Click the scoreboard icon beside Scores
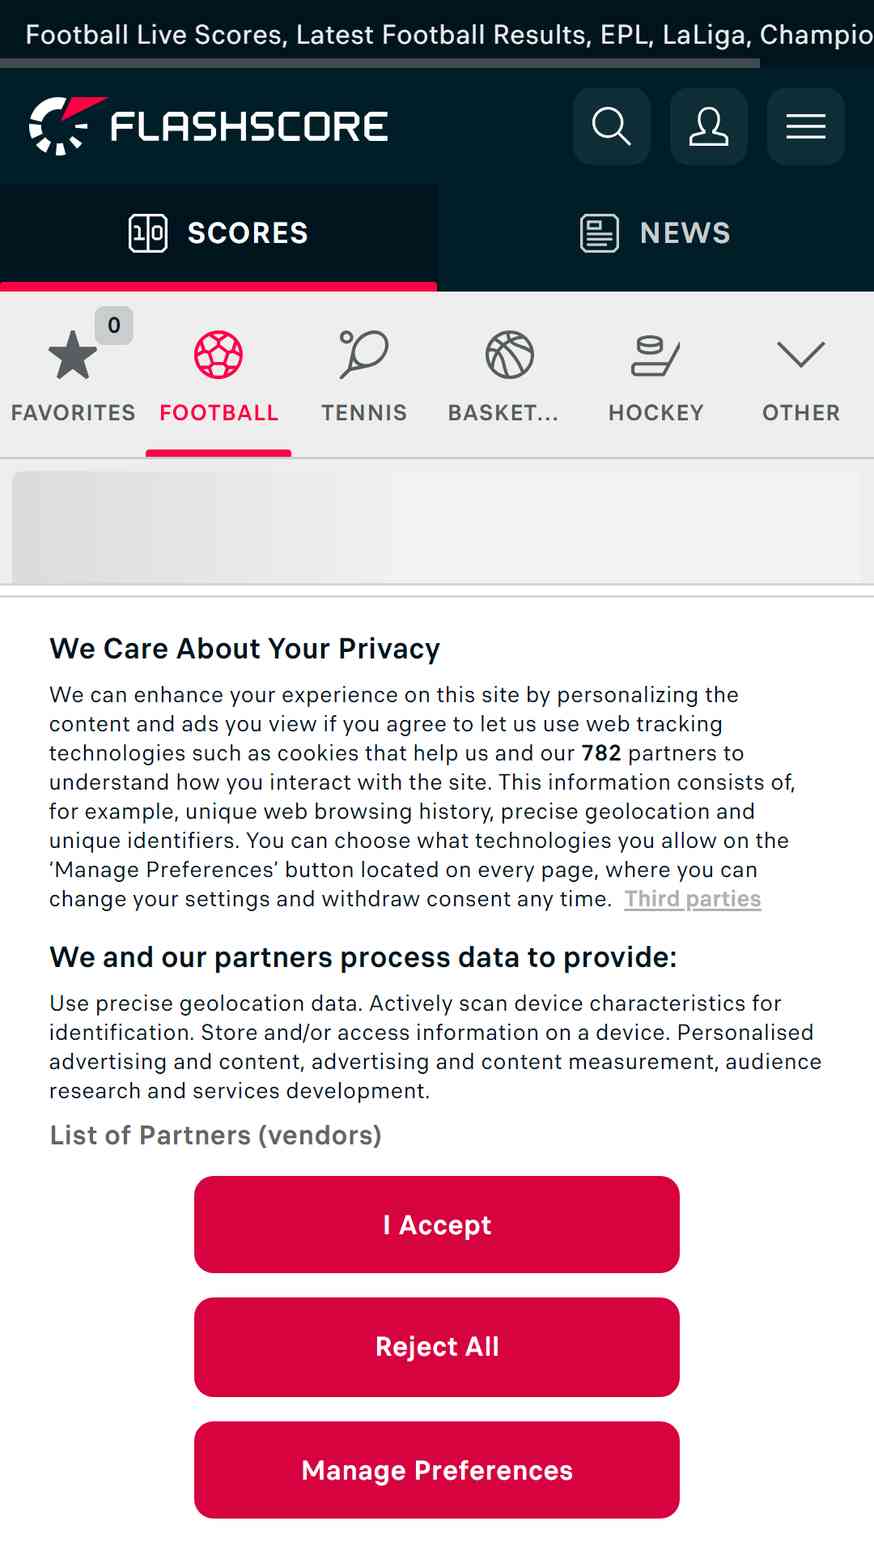The width and height of the screenshot is (874, 1555). 148,233
